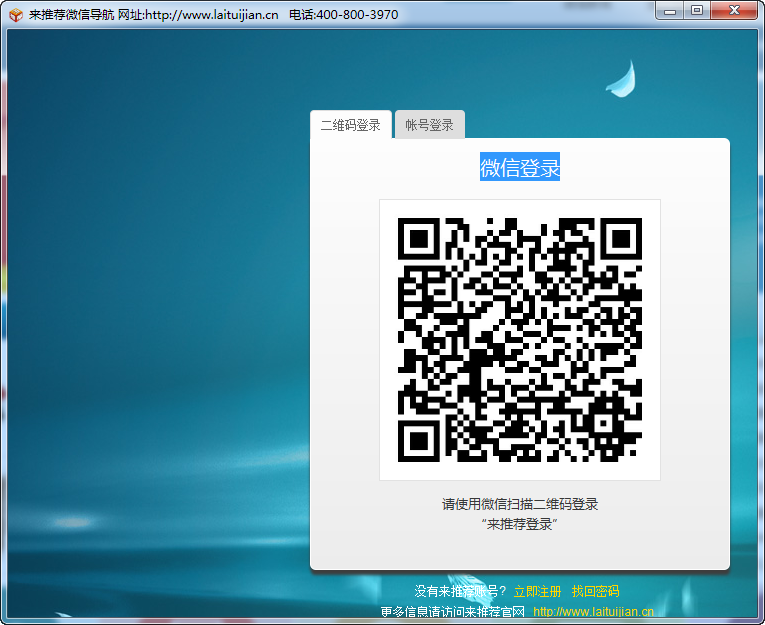Viewport: 765px width, 625px height.
Task: Click the app logo icon in title bar
Action: [x=16, y=15]
